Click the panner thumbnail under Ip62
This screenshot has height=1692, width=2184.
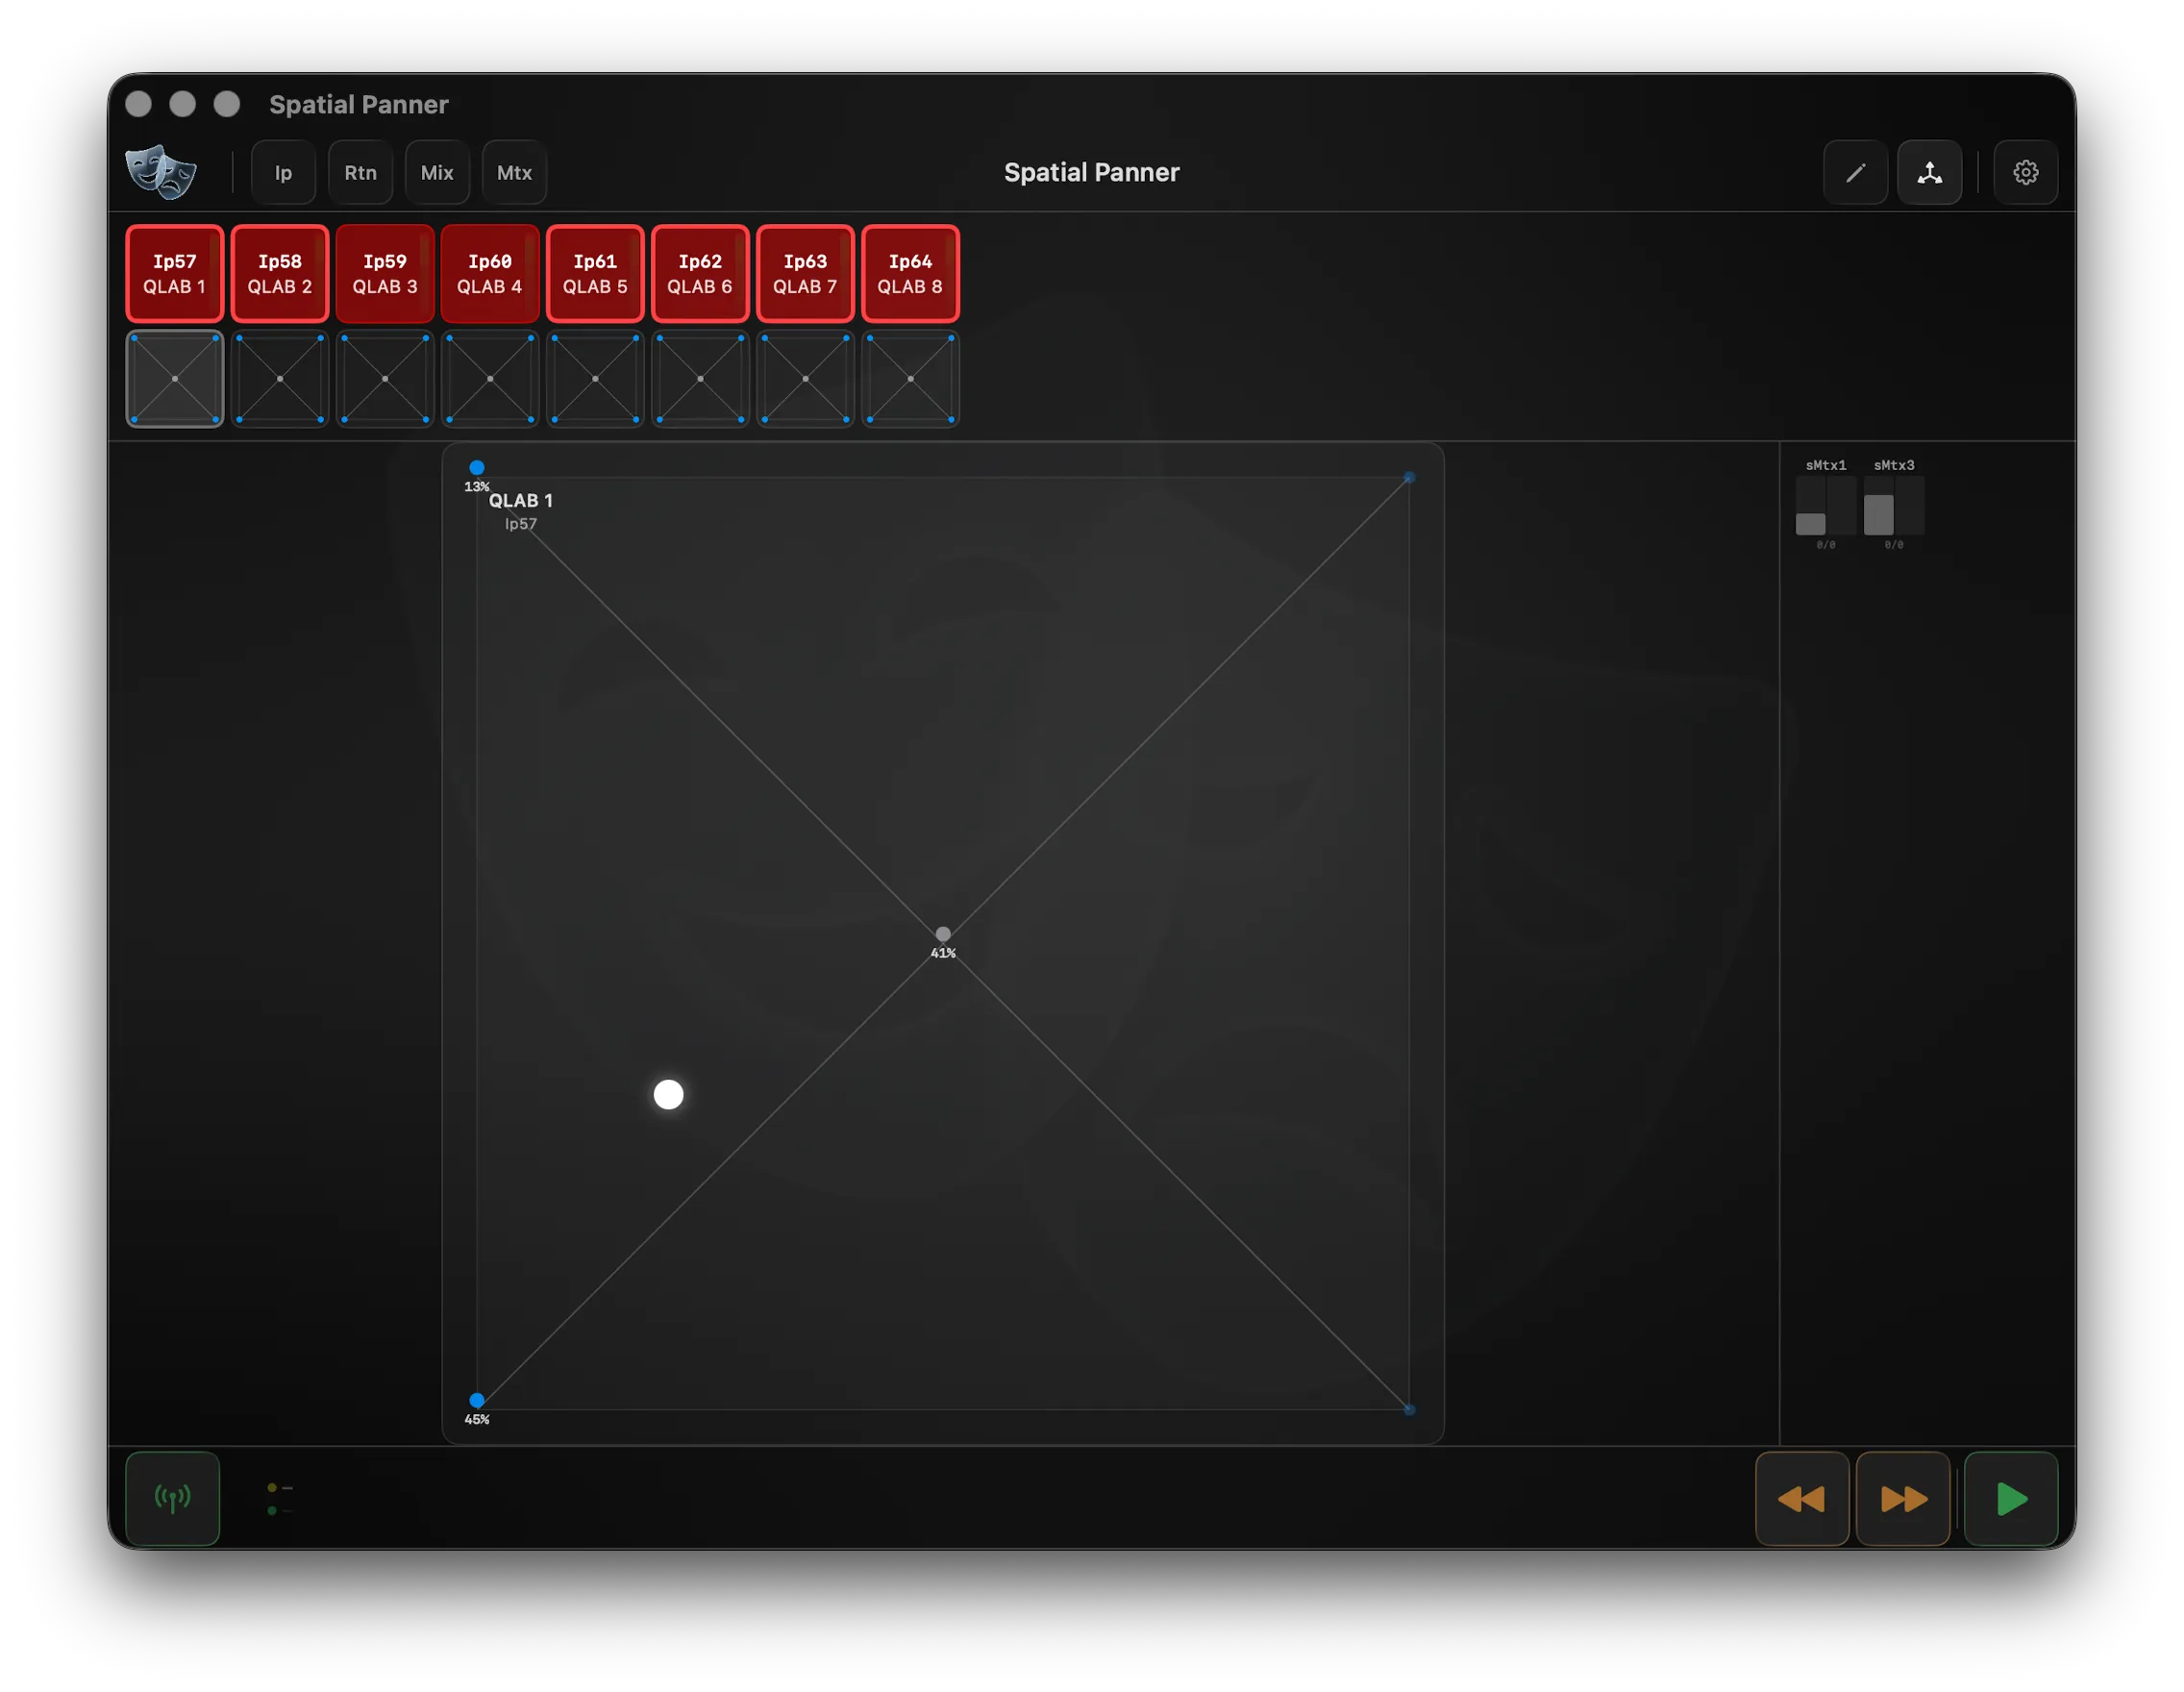[700, 378]
